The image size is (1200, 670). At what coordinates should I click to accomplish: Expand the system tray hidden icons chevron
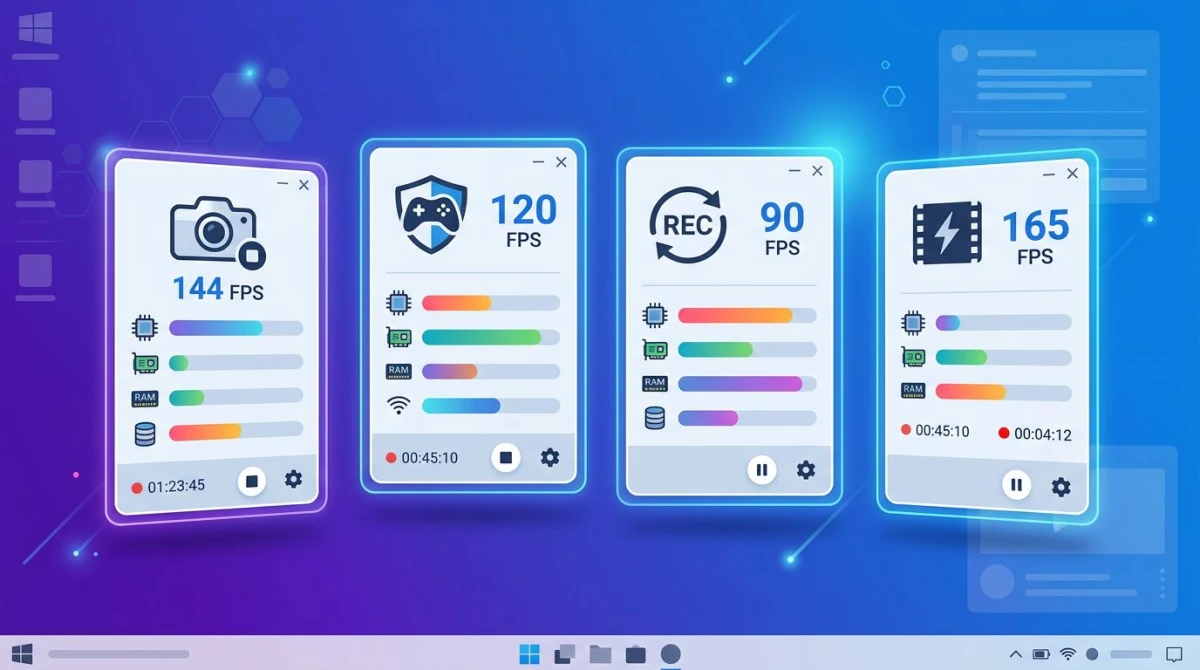[x=1015, y=654]
